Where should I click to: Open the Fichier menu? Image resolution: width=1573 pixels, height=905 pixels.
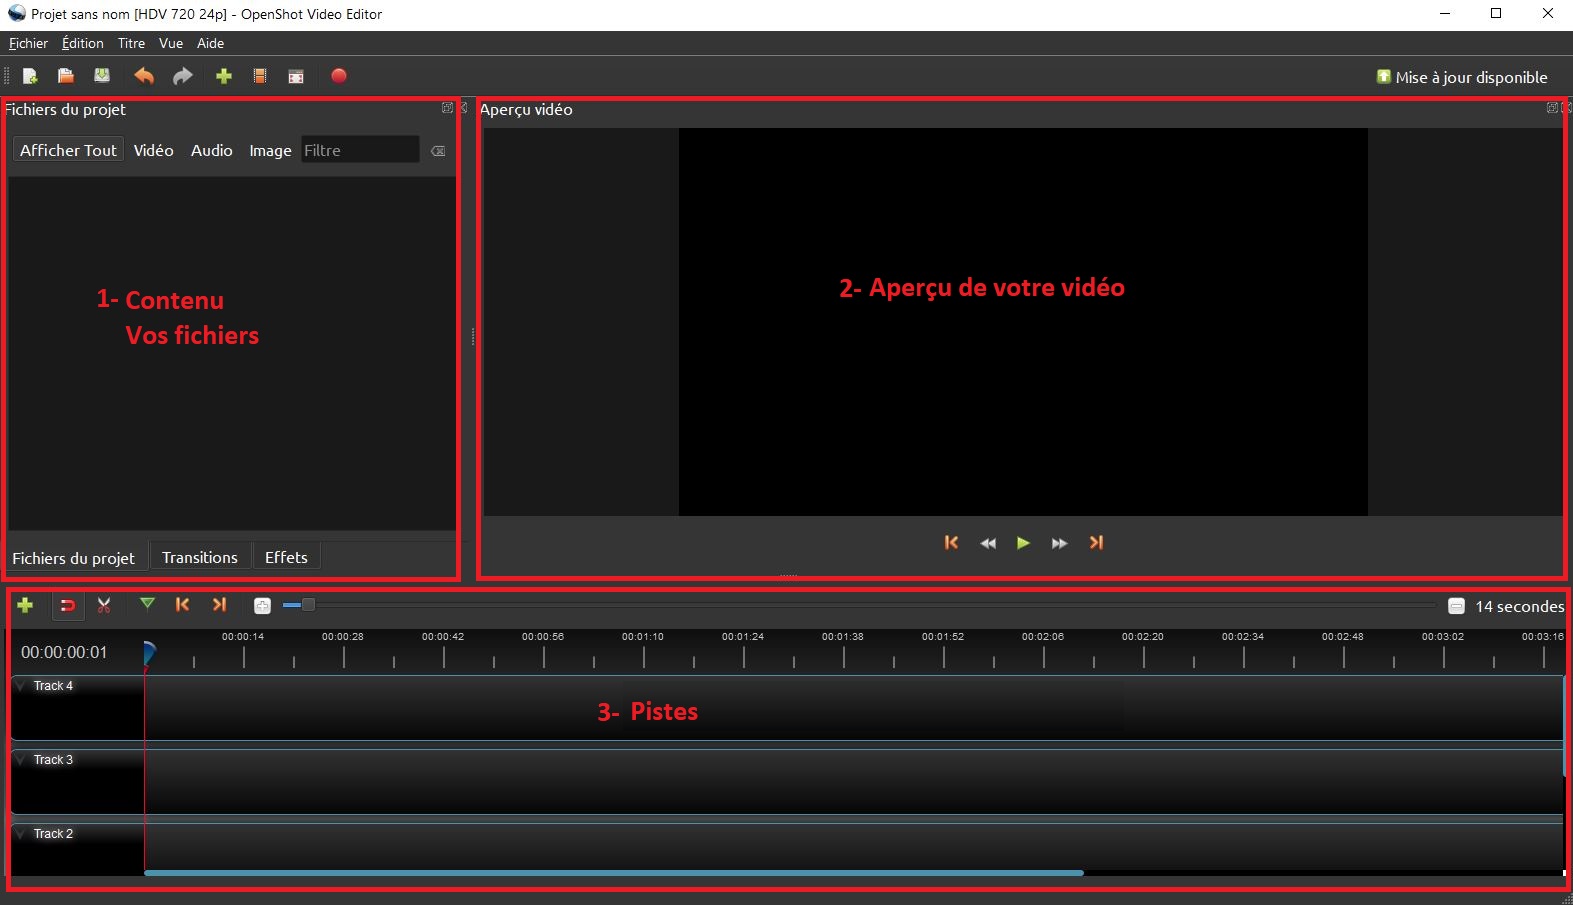(28, 43)
